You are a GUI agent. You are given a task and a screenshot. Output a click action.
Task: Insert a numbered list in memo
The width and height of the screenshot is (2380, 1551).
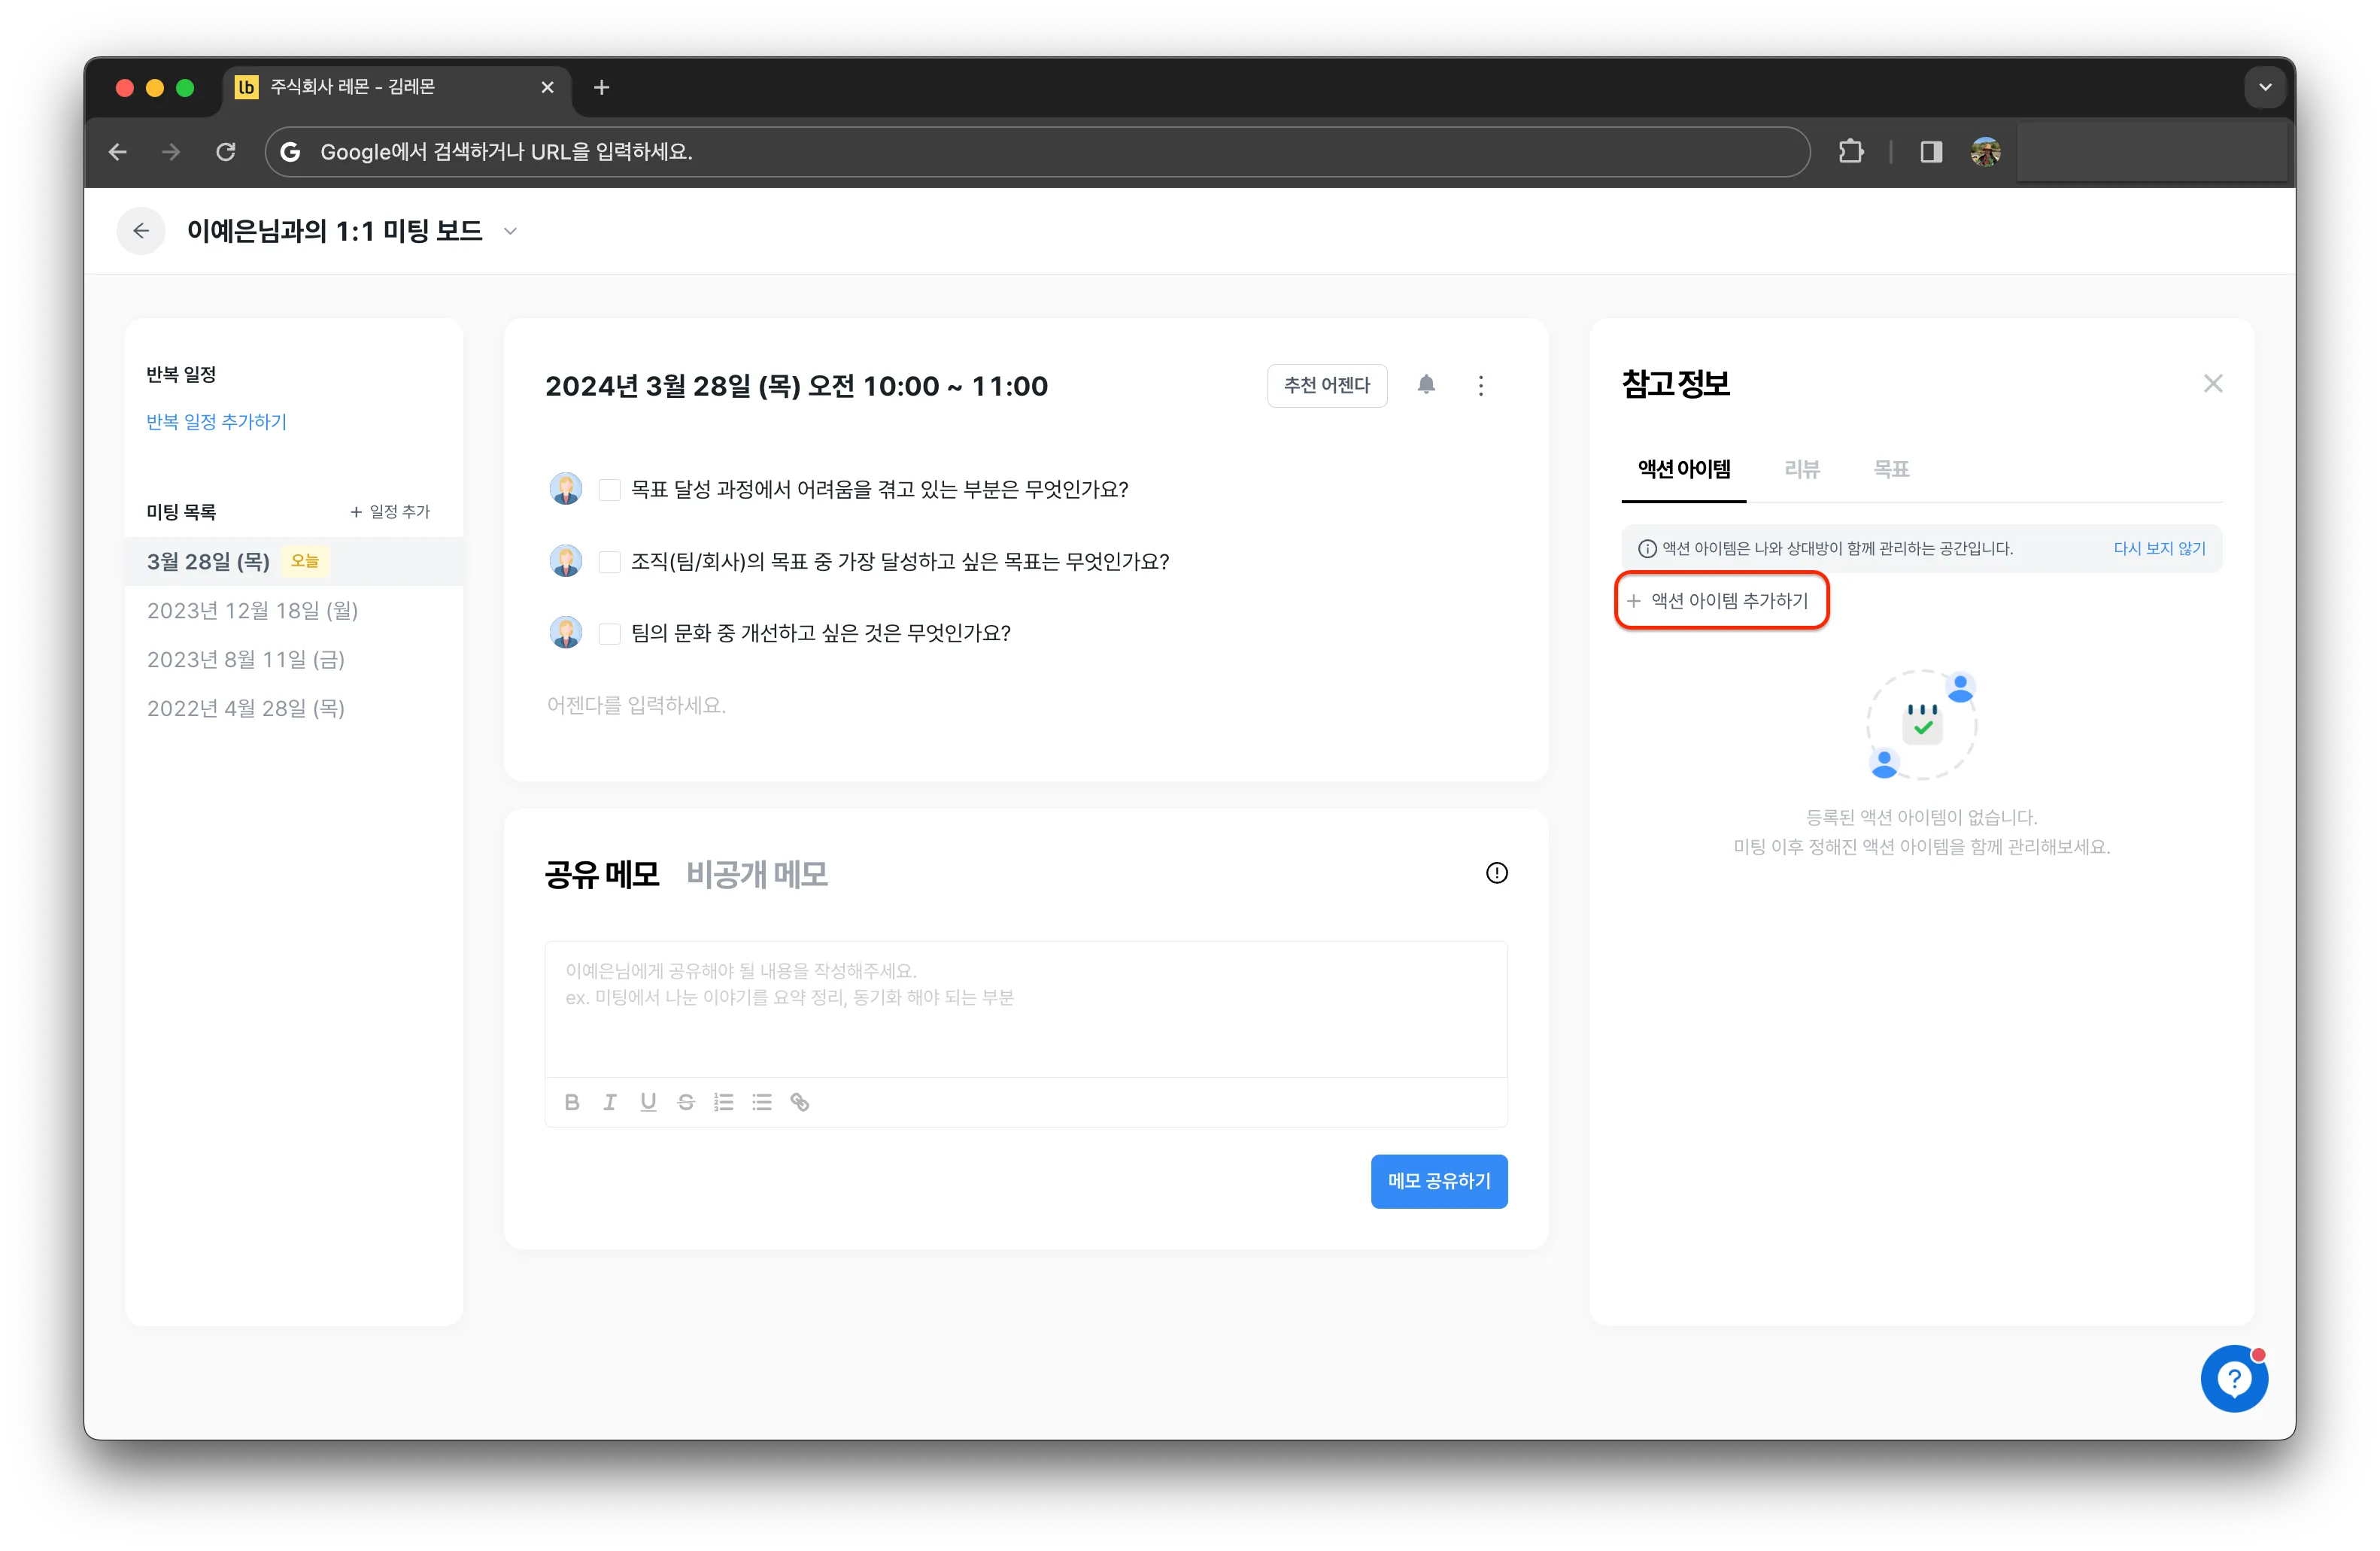pos(724,1102)
